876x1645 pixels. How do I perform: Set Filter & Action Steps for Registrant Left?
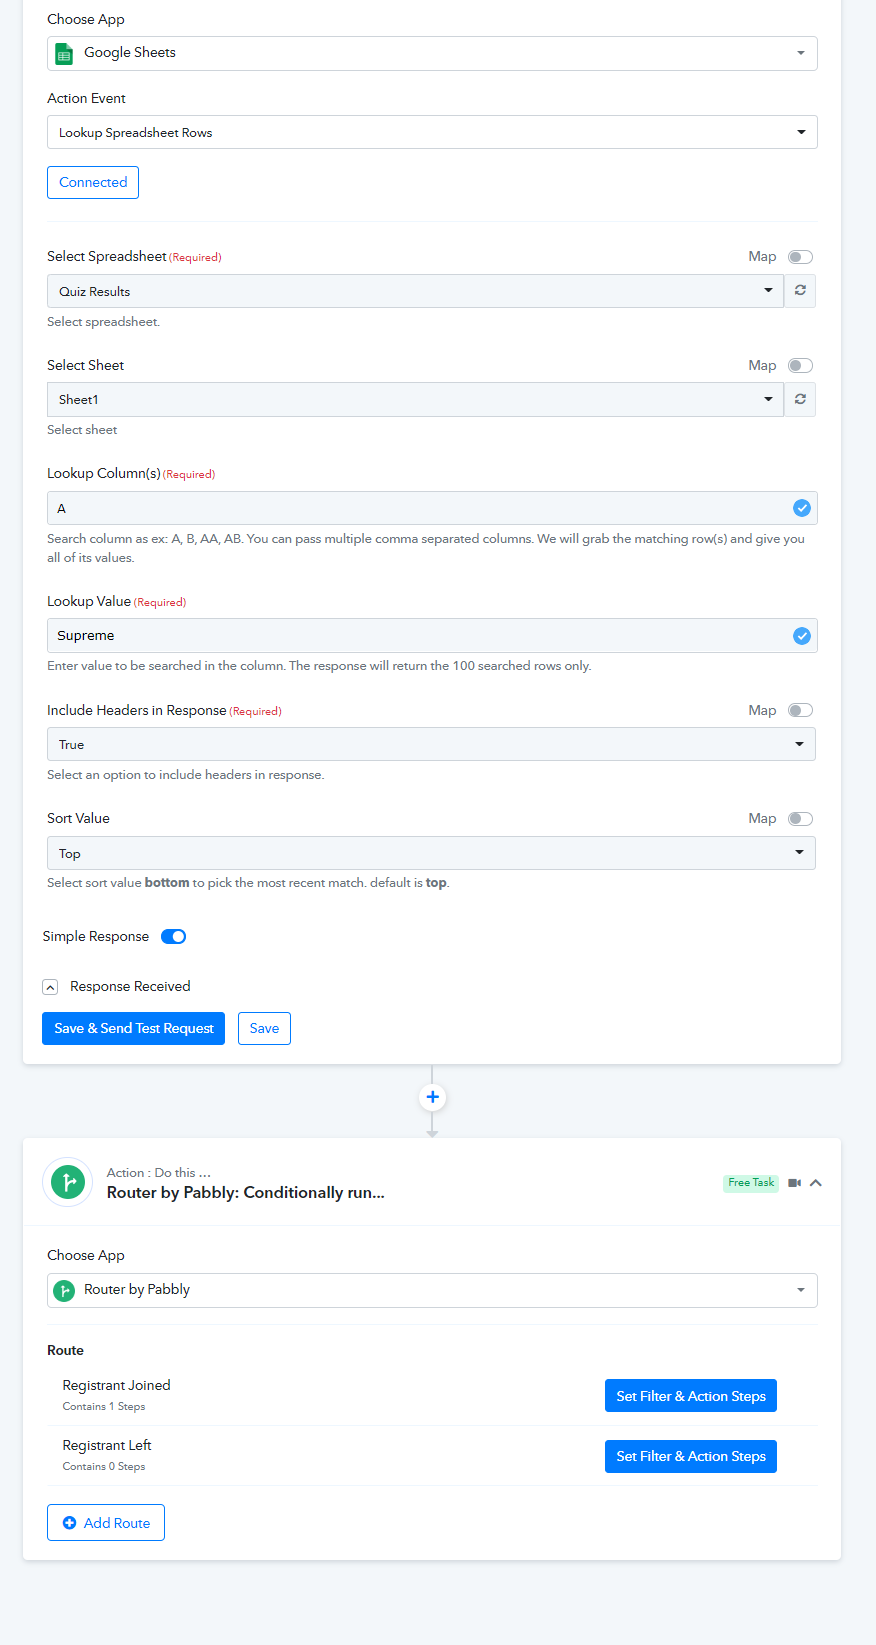(691, 1456)
